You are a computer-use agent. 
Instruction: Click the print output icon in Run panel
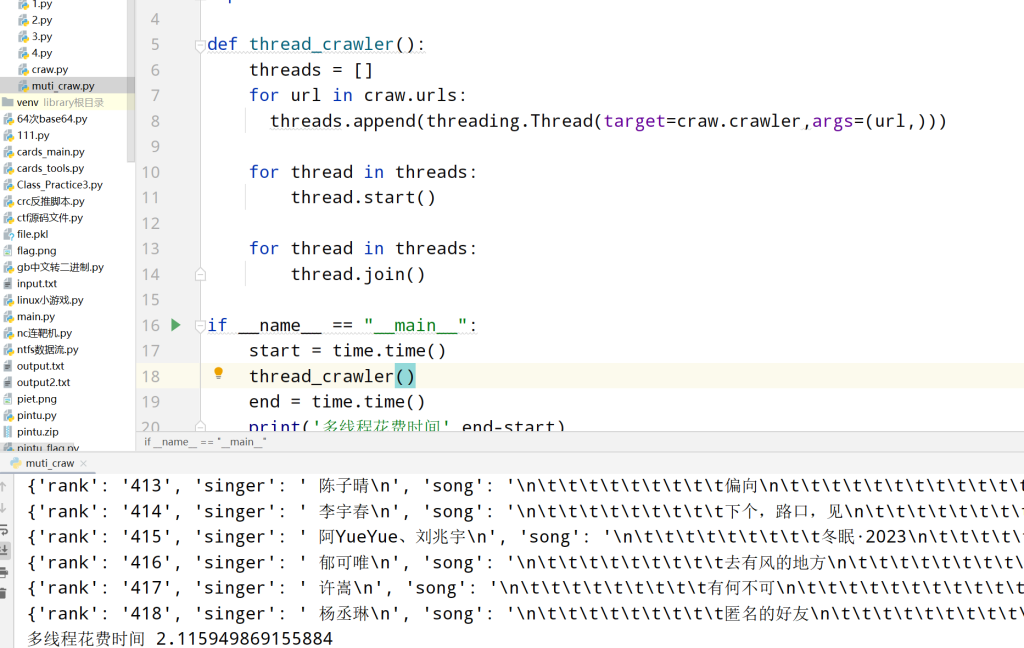(x=5, y=572)
